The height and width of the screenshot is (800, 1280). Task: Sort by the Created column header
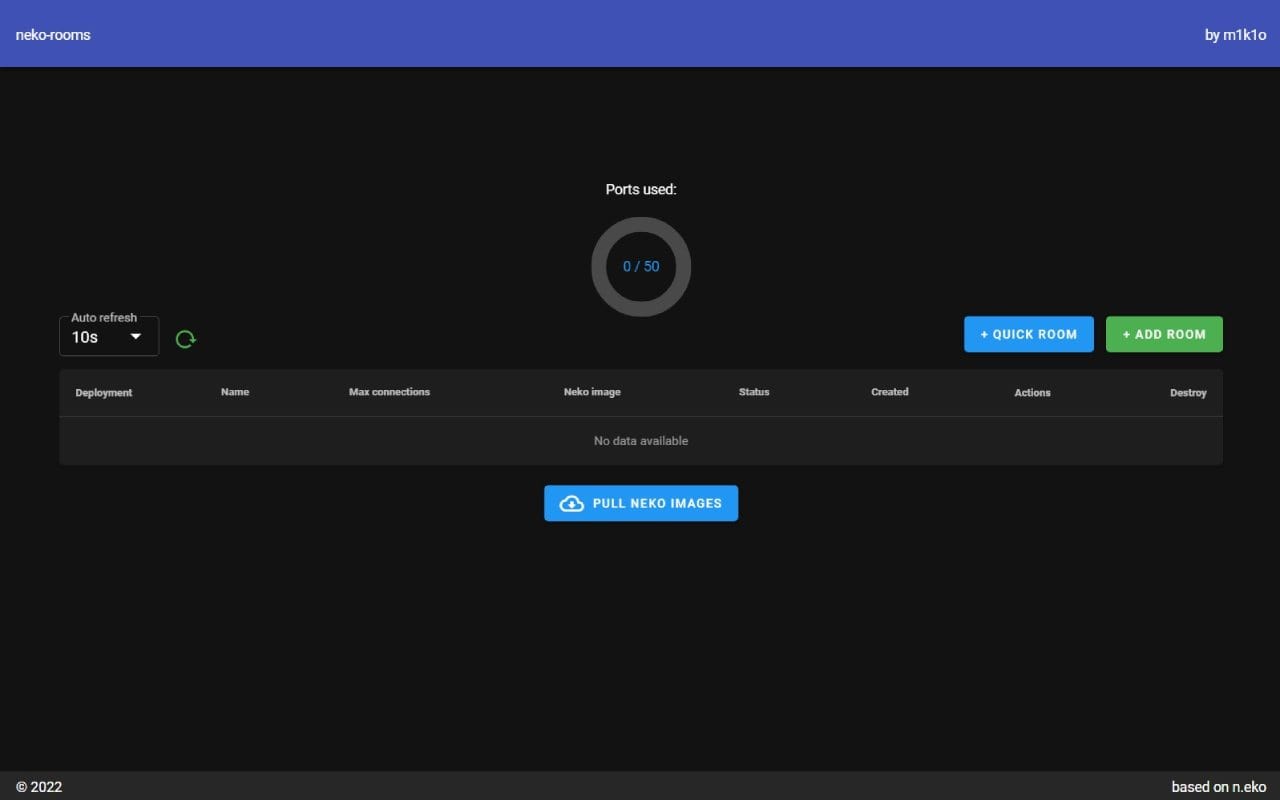(x=889, y=392)
